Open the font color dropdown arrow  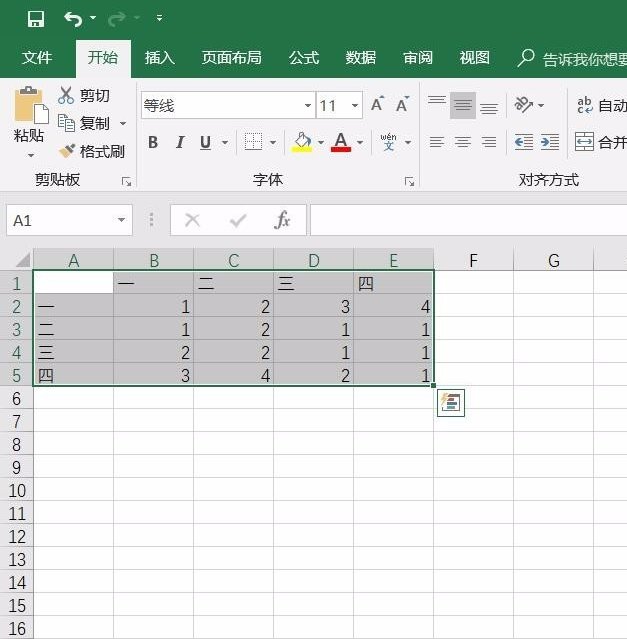coord(360,143)
